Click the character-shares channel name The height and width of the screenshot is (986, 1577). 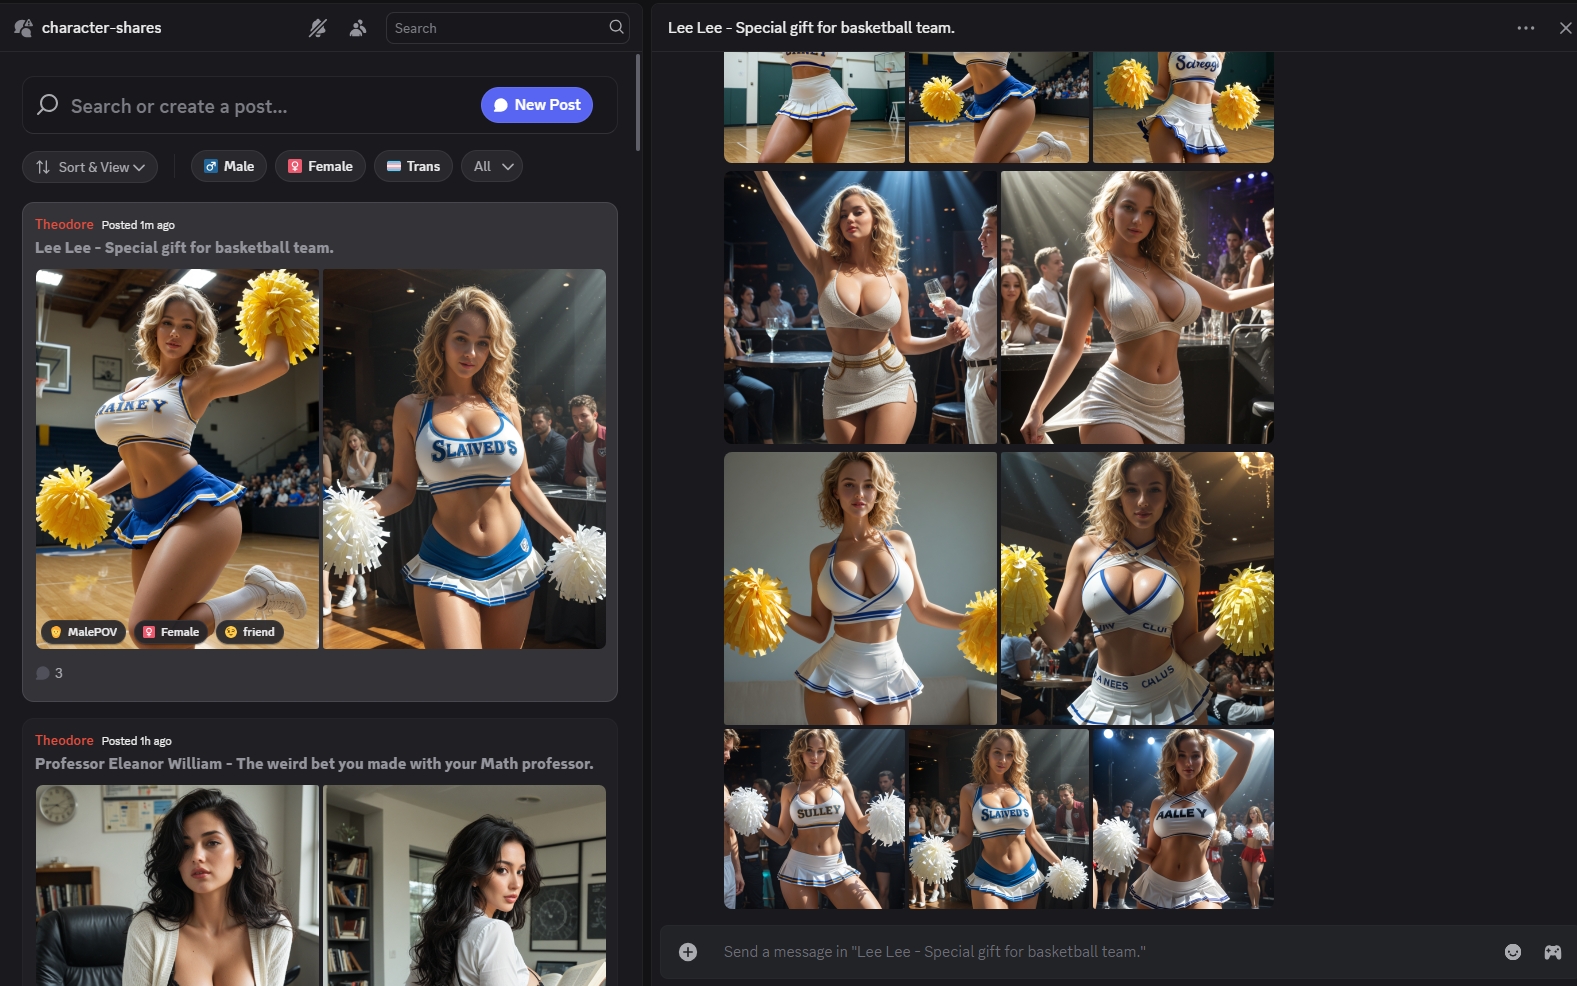101,28
